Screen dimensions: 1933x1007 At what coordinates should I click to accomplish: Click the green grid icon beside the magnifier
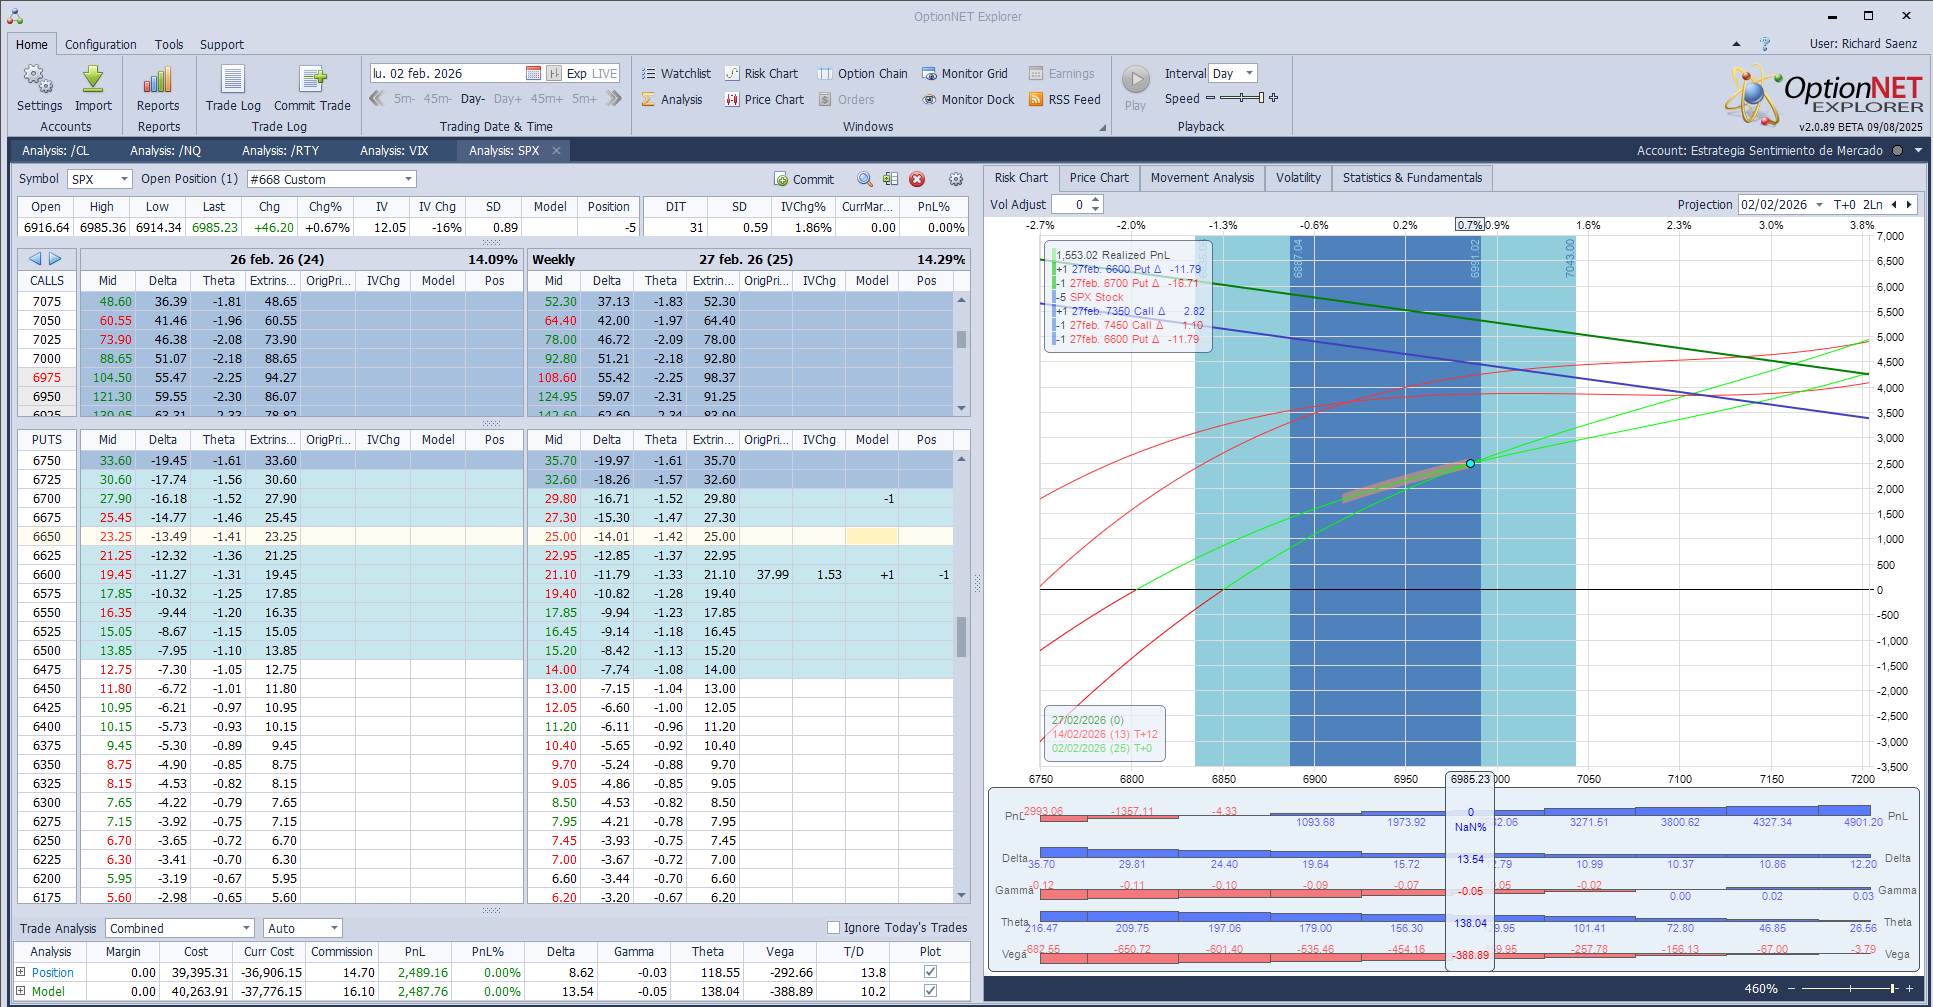pyautogui.click(x=890, y=179)
